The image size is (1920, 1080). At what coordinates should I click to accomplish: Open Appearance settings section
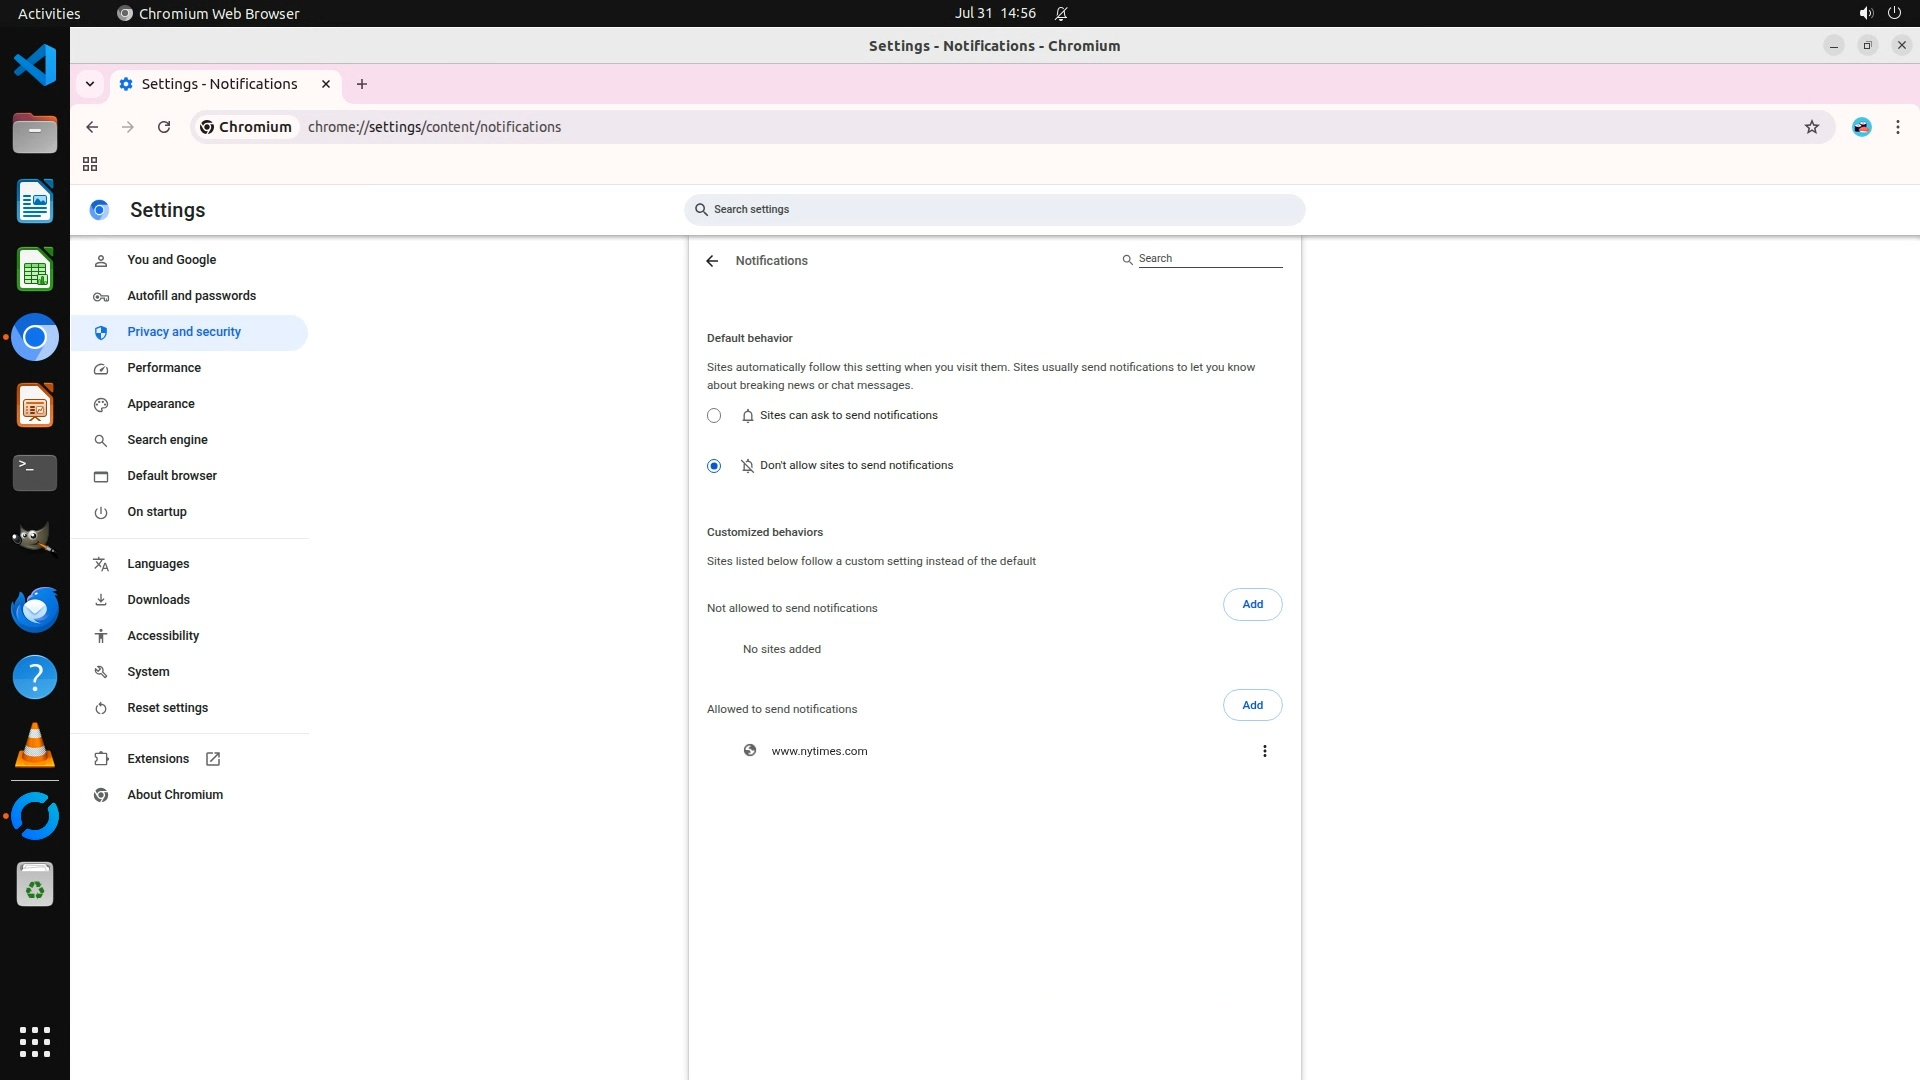tap(161, 404)
